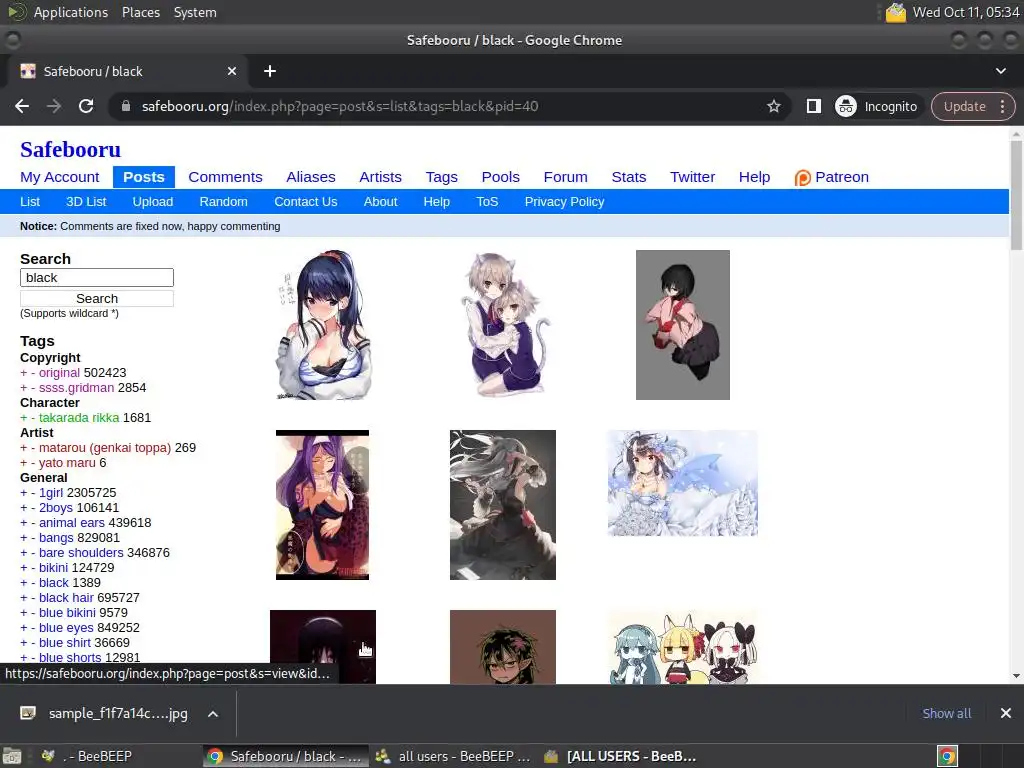
Task: Click the search text field containing black
Action: (97, 278)
